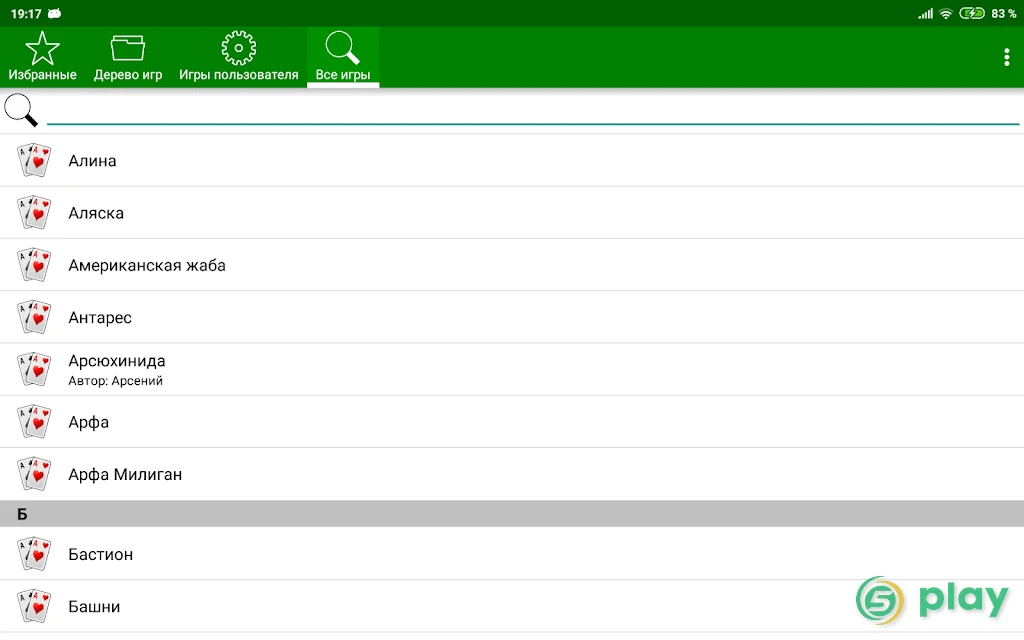The image size is (1024, 640).
Task: Select the Все игры magnifier tab
Action: tap(343, 57)
